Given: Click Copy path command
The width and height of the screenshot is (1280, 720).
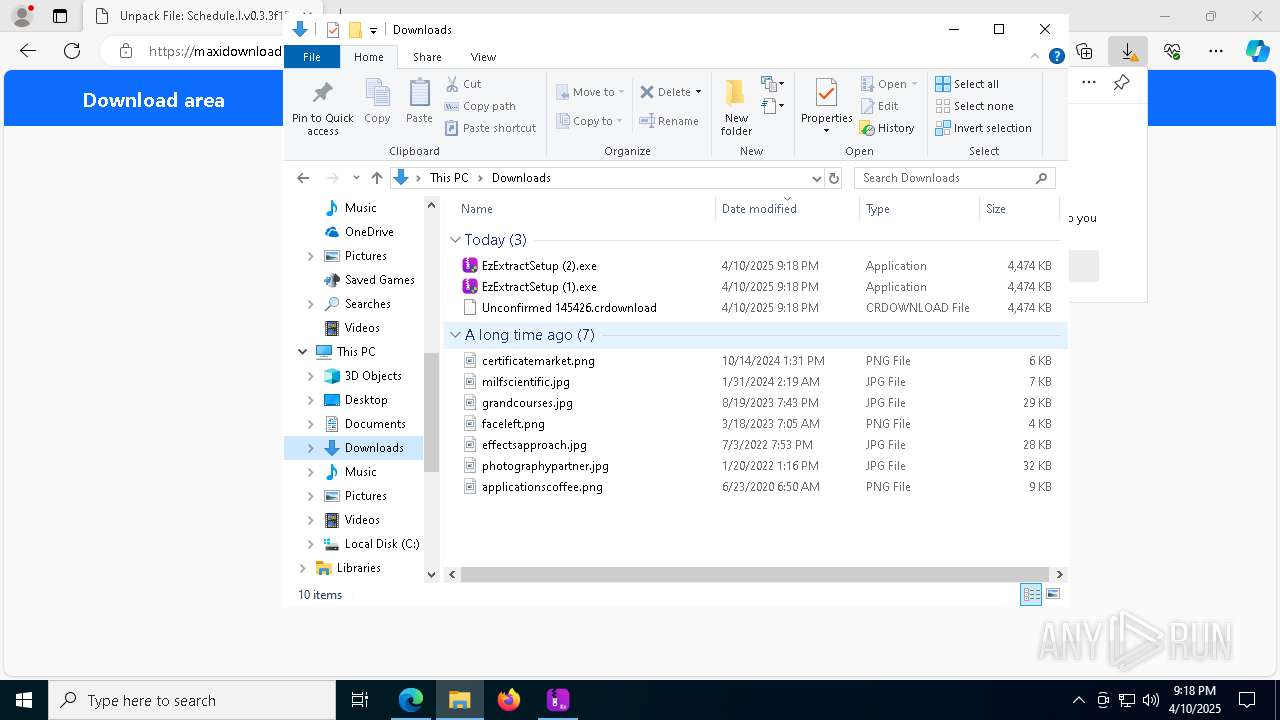Looking at the screenshot, I should point(480,106).
